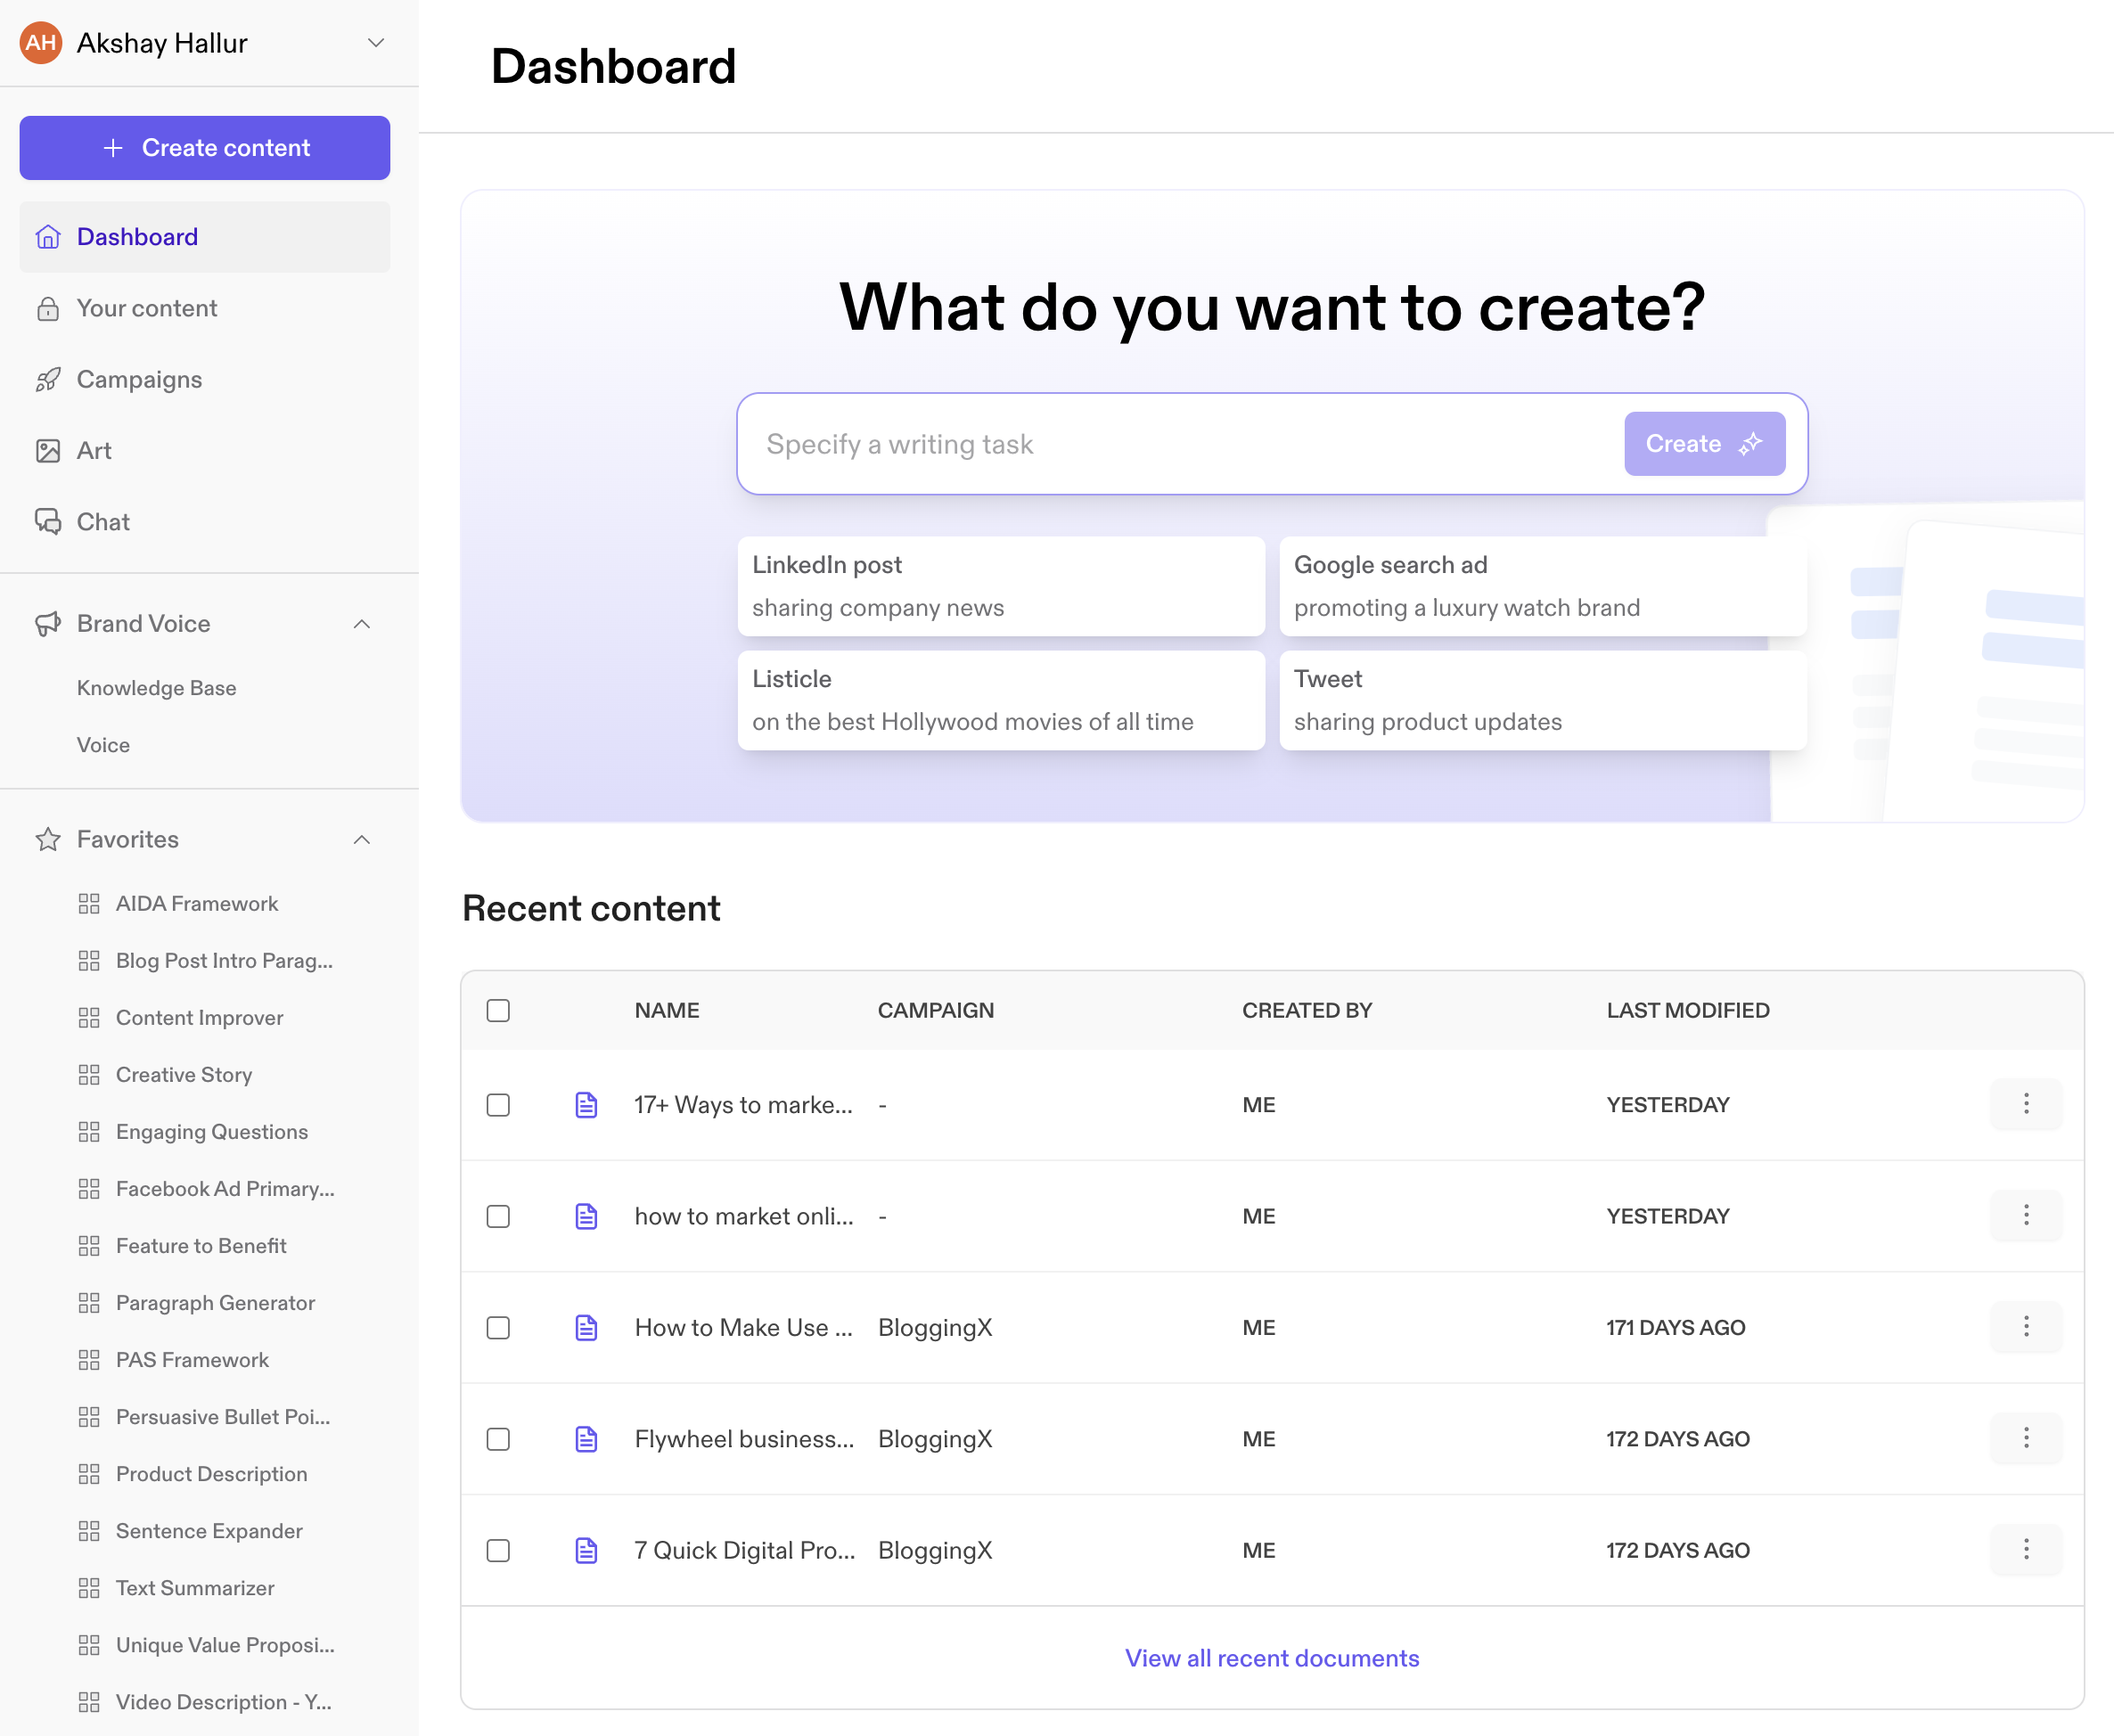Open the Text Summarizer favorite
2114x1736 pixels.
pyautogui.click(x=195, y=1588)
